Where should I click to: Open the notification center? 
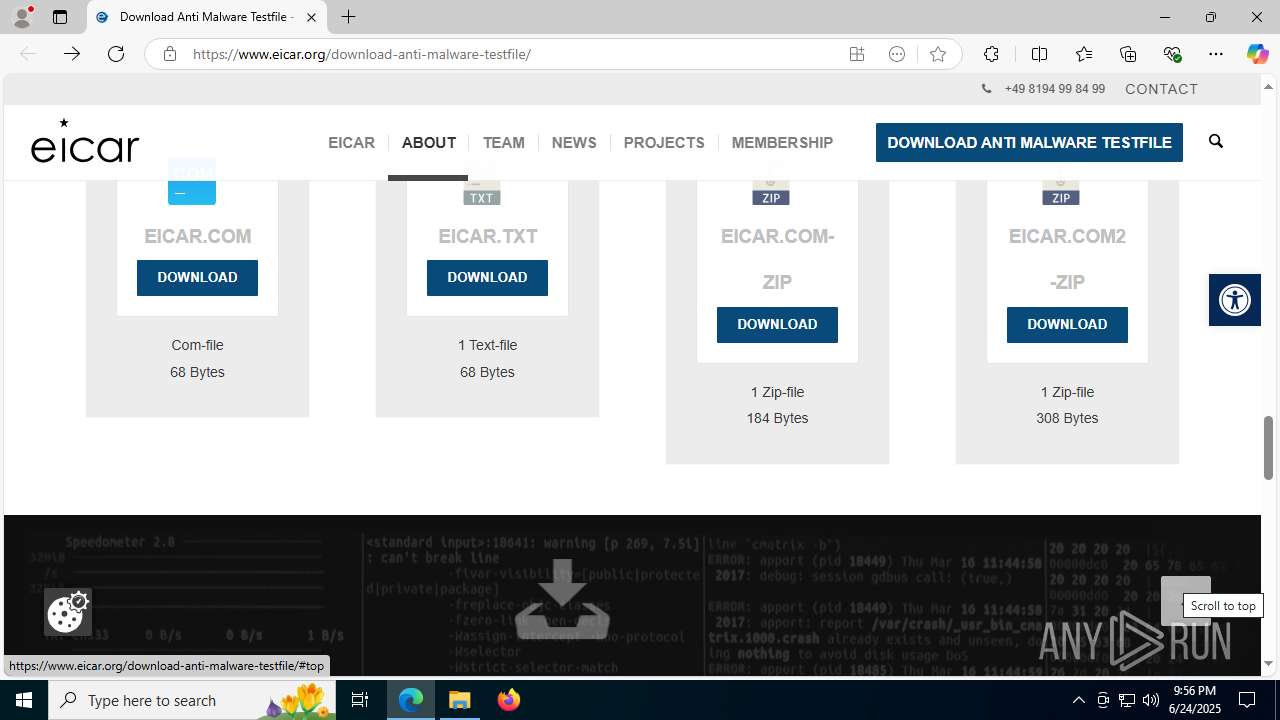coord(1247,700)
